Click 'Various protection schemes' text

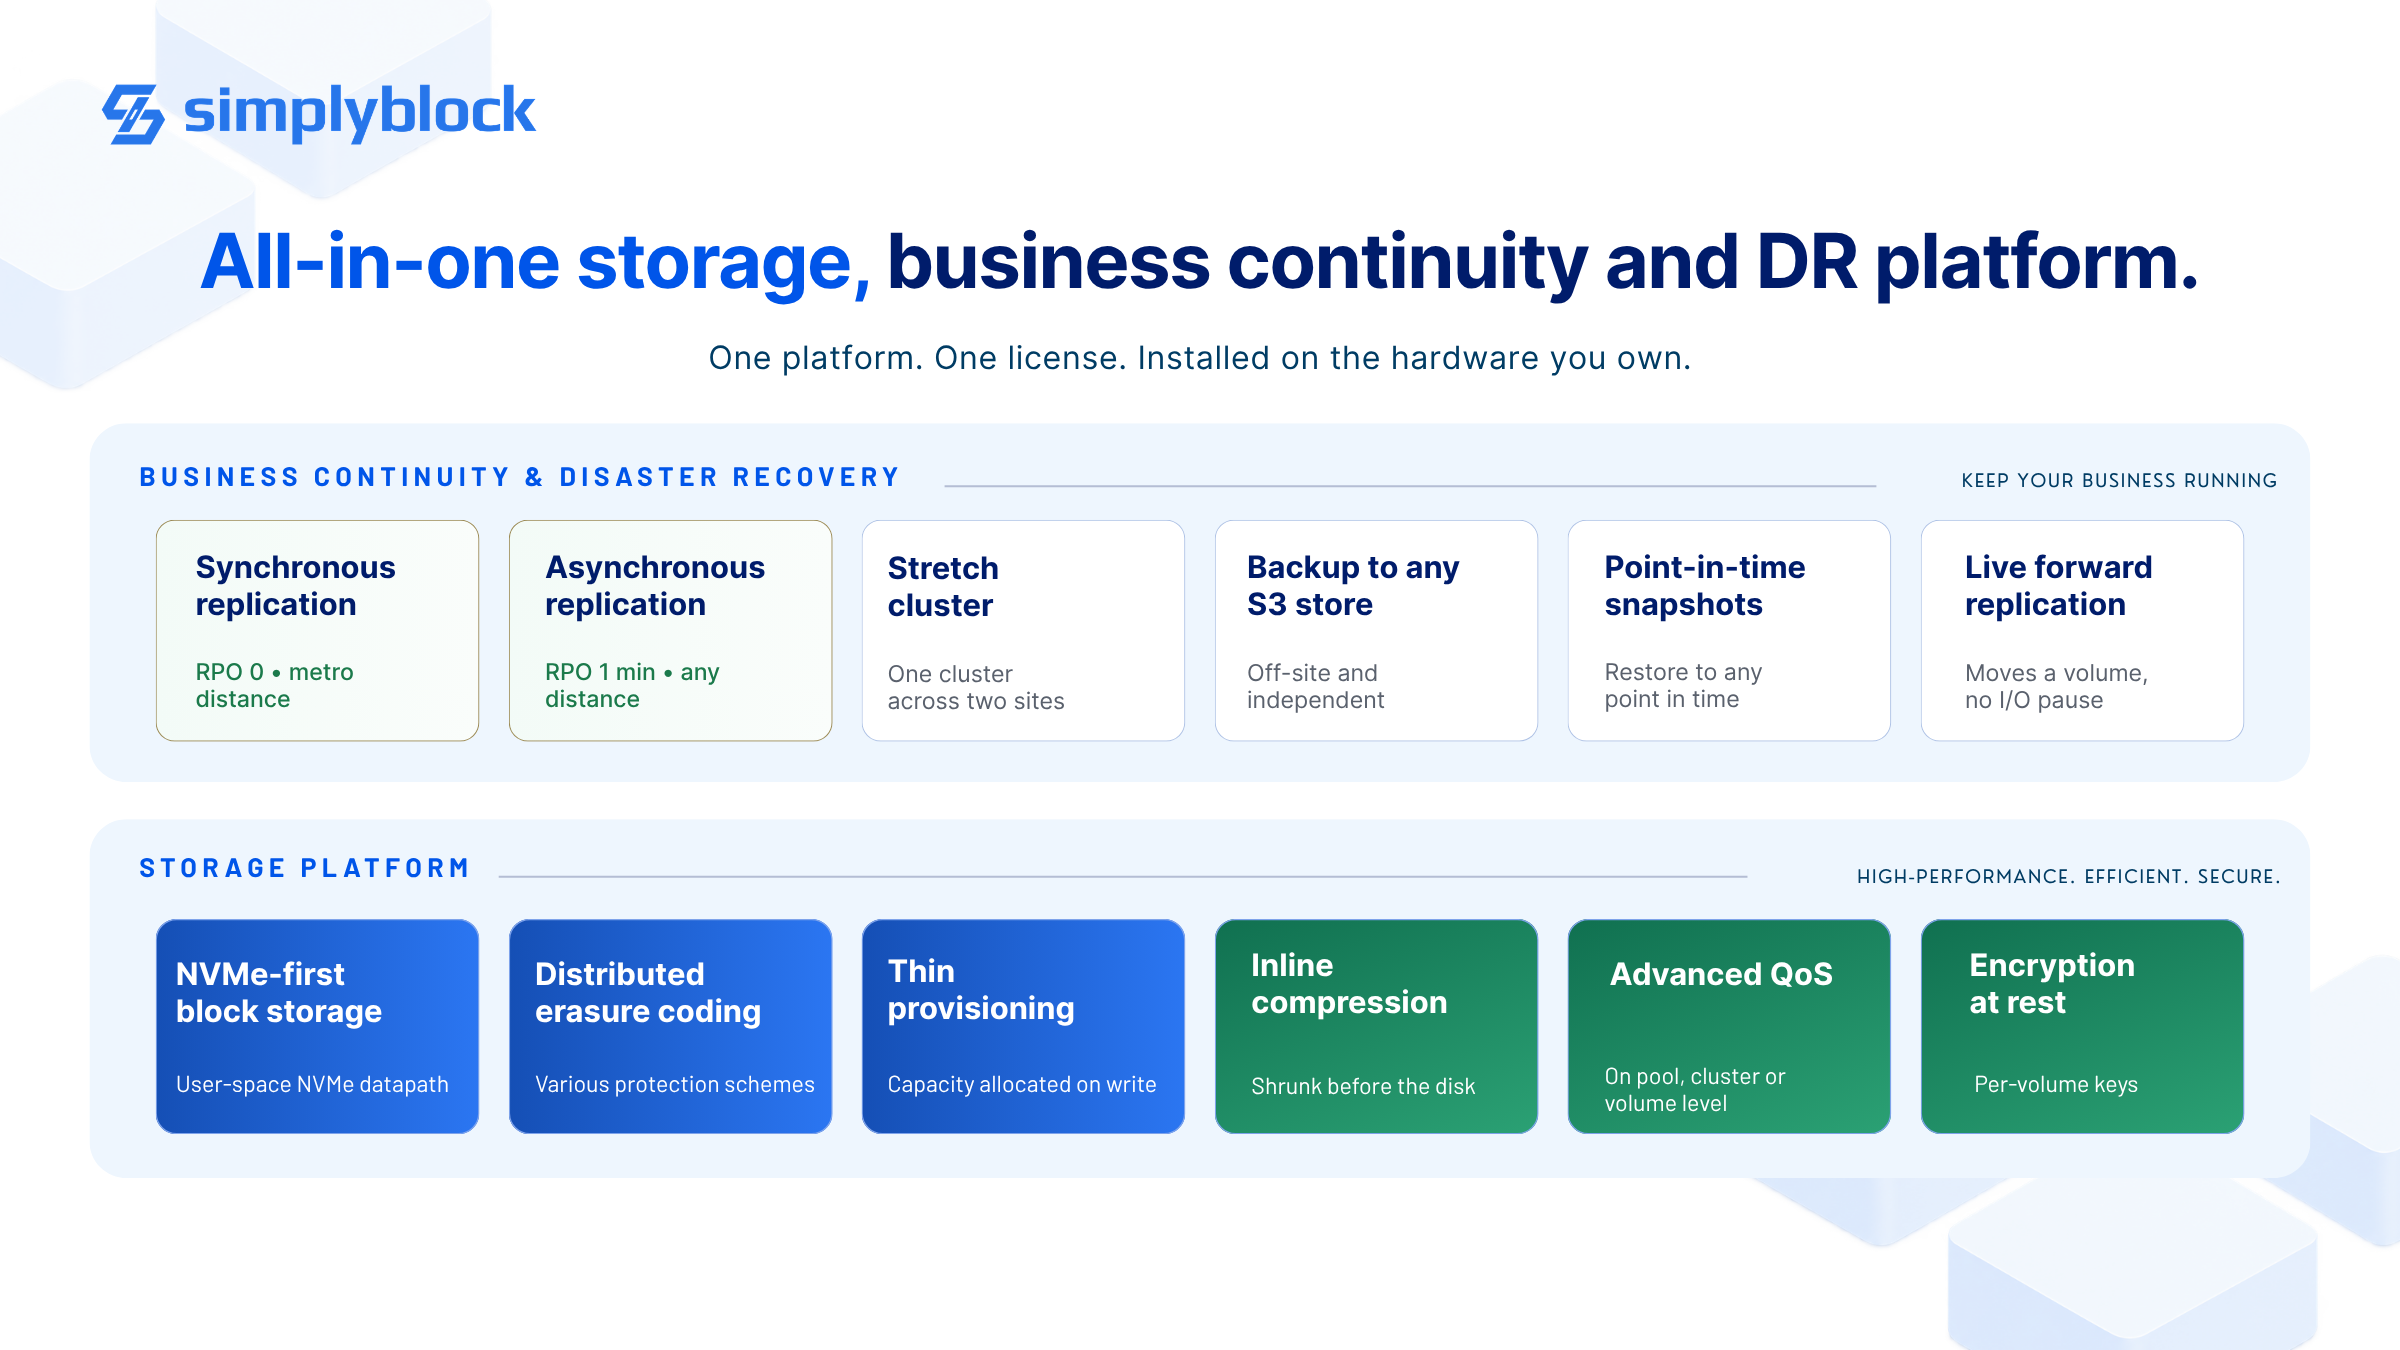point(675,1085)
